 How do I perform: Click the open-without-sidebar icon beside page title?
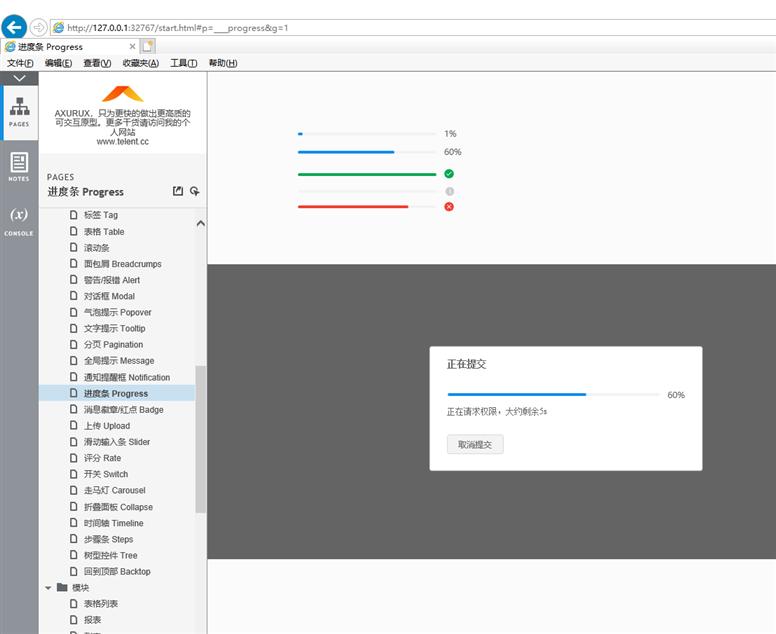point(178,191)
